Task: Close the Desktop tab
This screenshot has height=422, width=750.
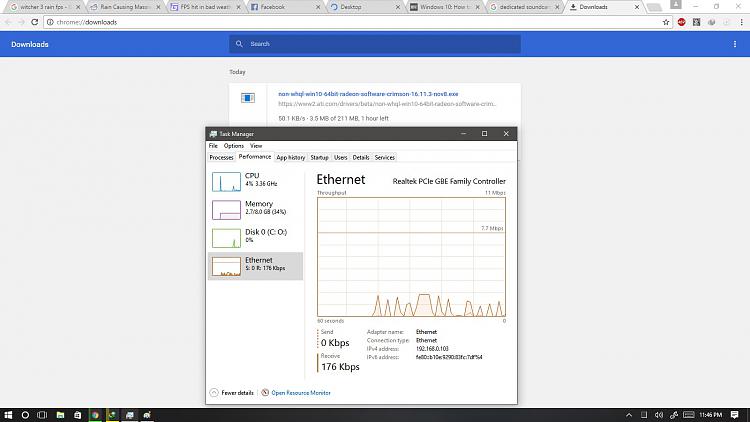Action: tap(397, 7)
